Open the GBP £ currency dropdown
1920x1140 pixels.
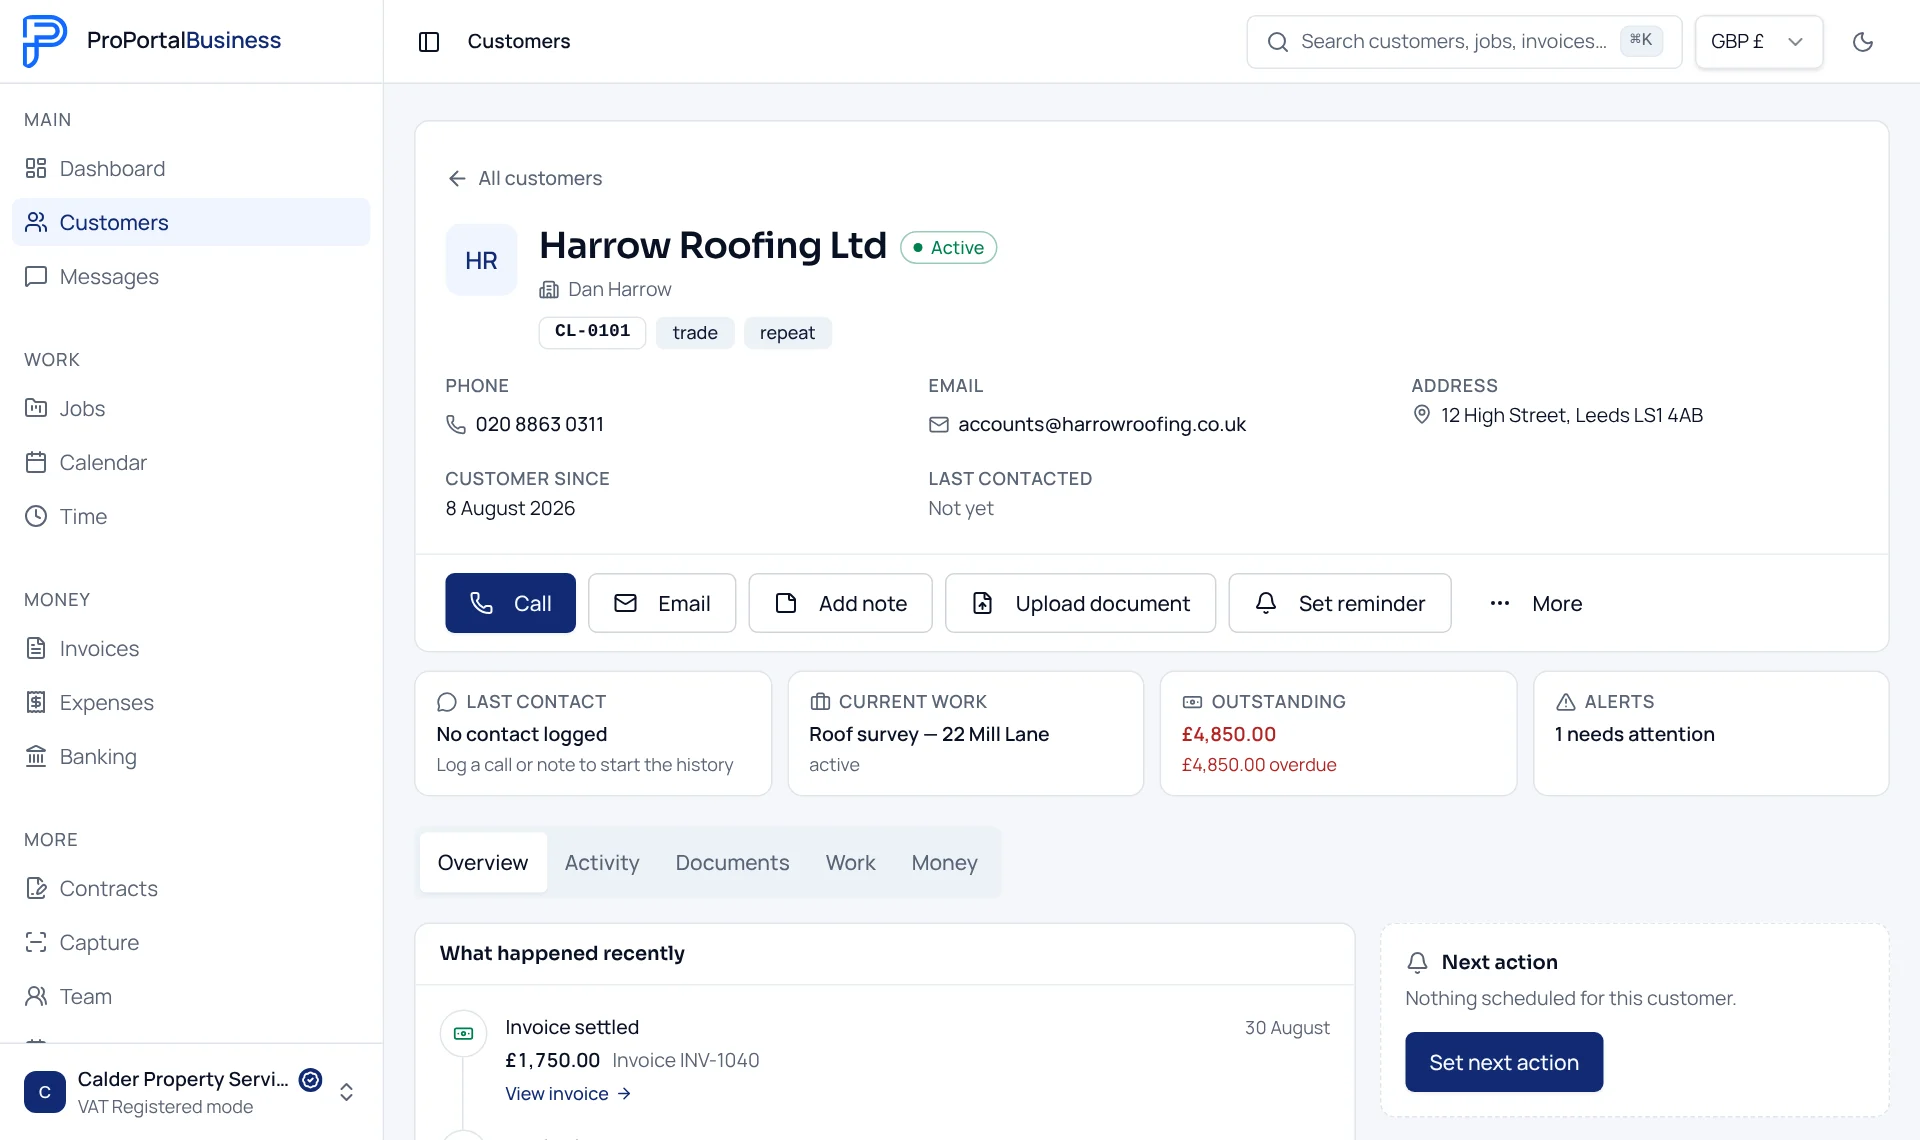click(1758, 41)
